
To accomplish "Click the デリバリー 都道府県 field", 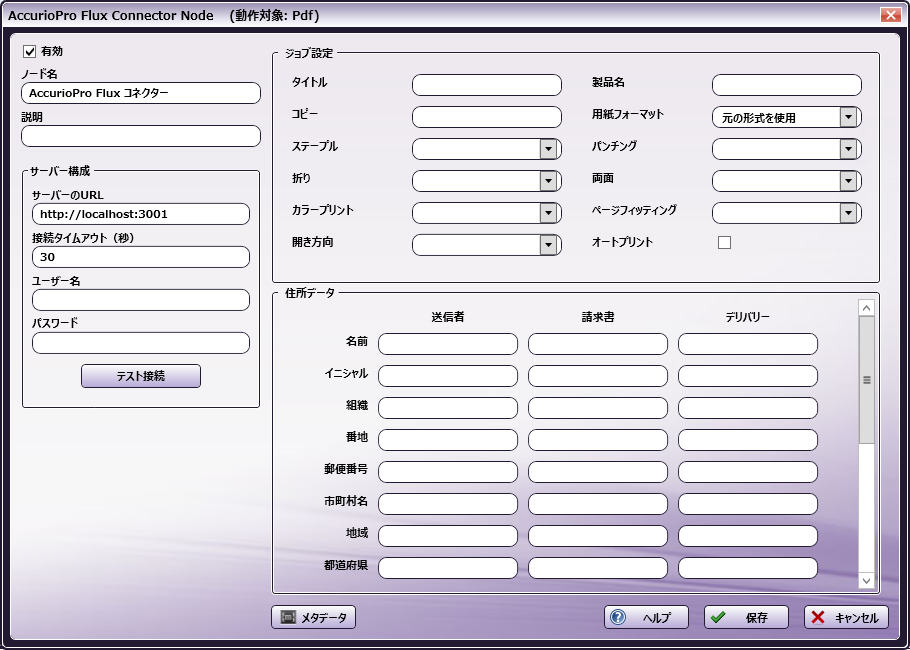I will (x=748, y=568).
